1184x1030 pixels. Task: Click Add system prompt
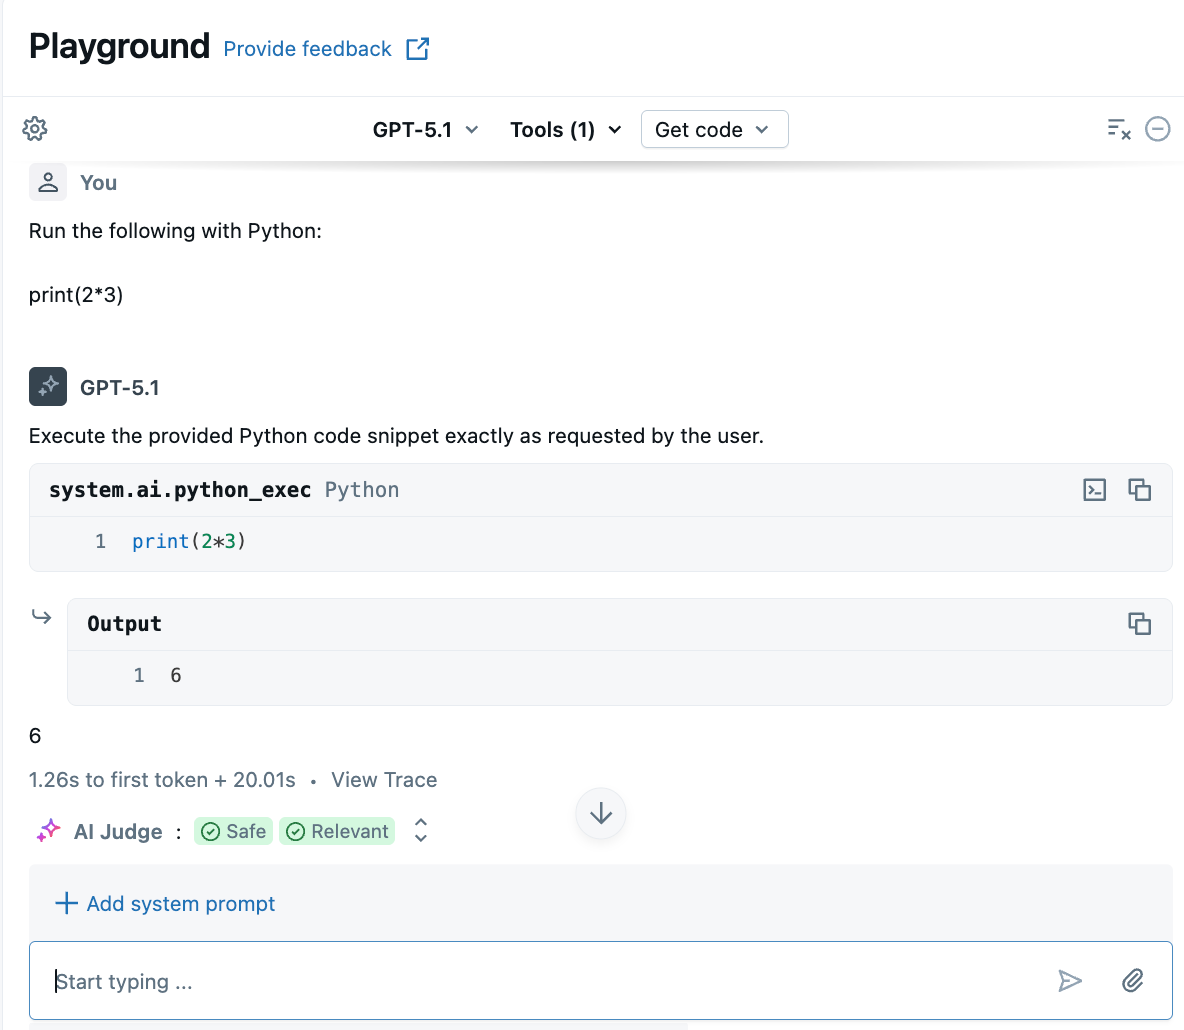[165, 903]
